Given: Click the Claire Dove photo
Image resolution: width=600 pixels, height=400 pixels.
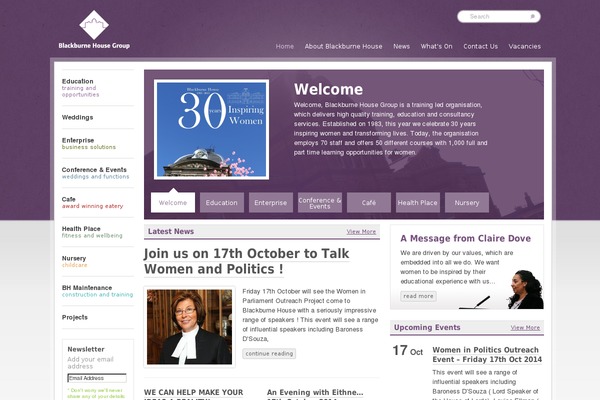Looking at the screenshot, I should (x=525, y=289).
